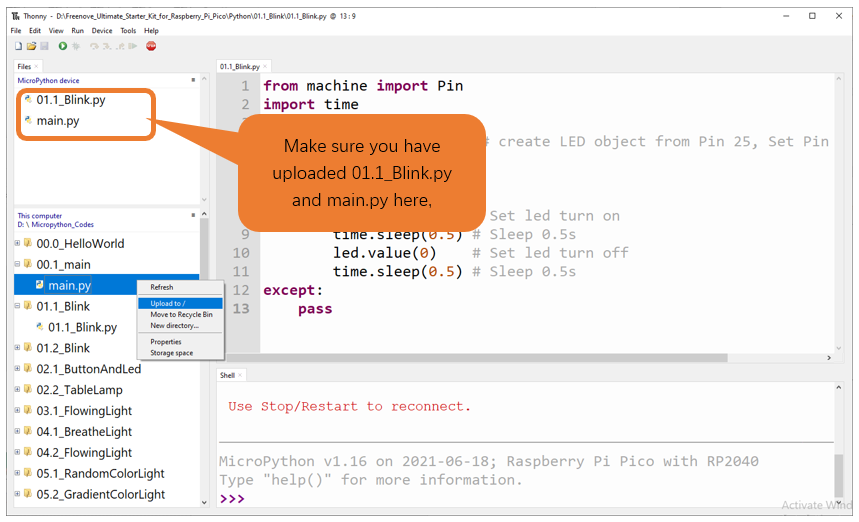Collapse the 00.1_main folder
The image size is (859, 522).
(17, 264)
